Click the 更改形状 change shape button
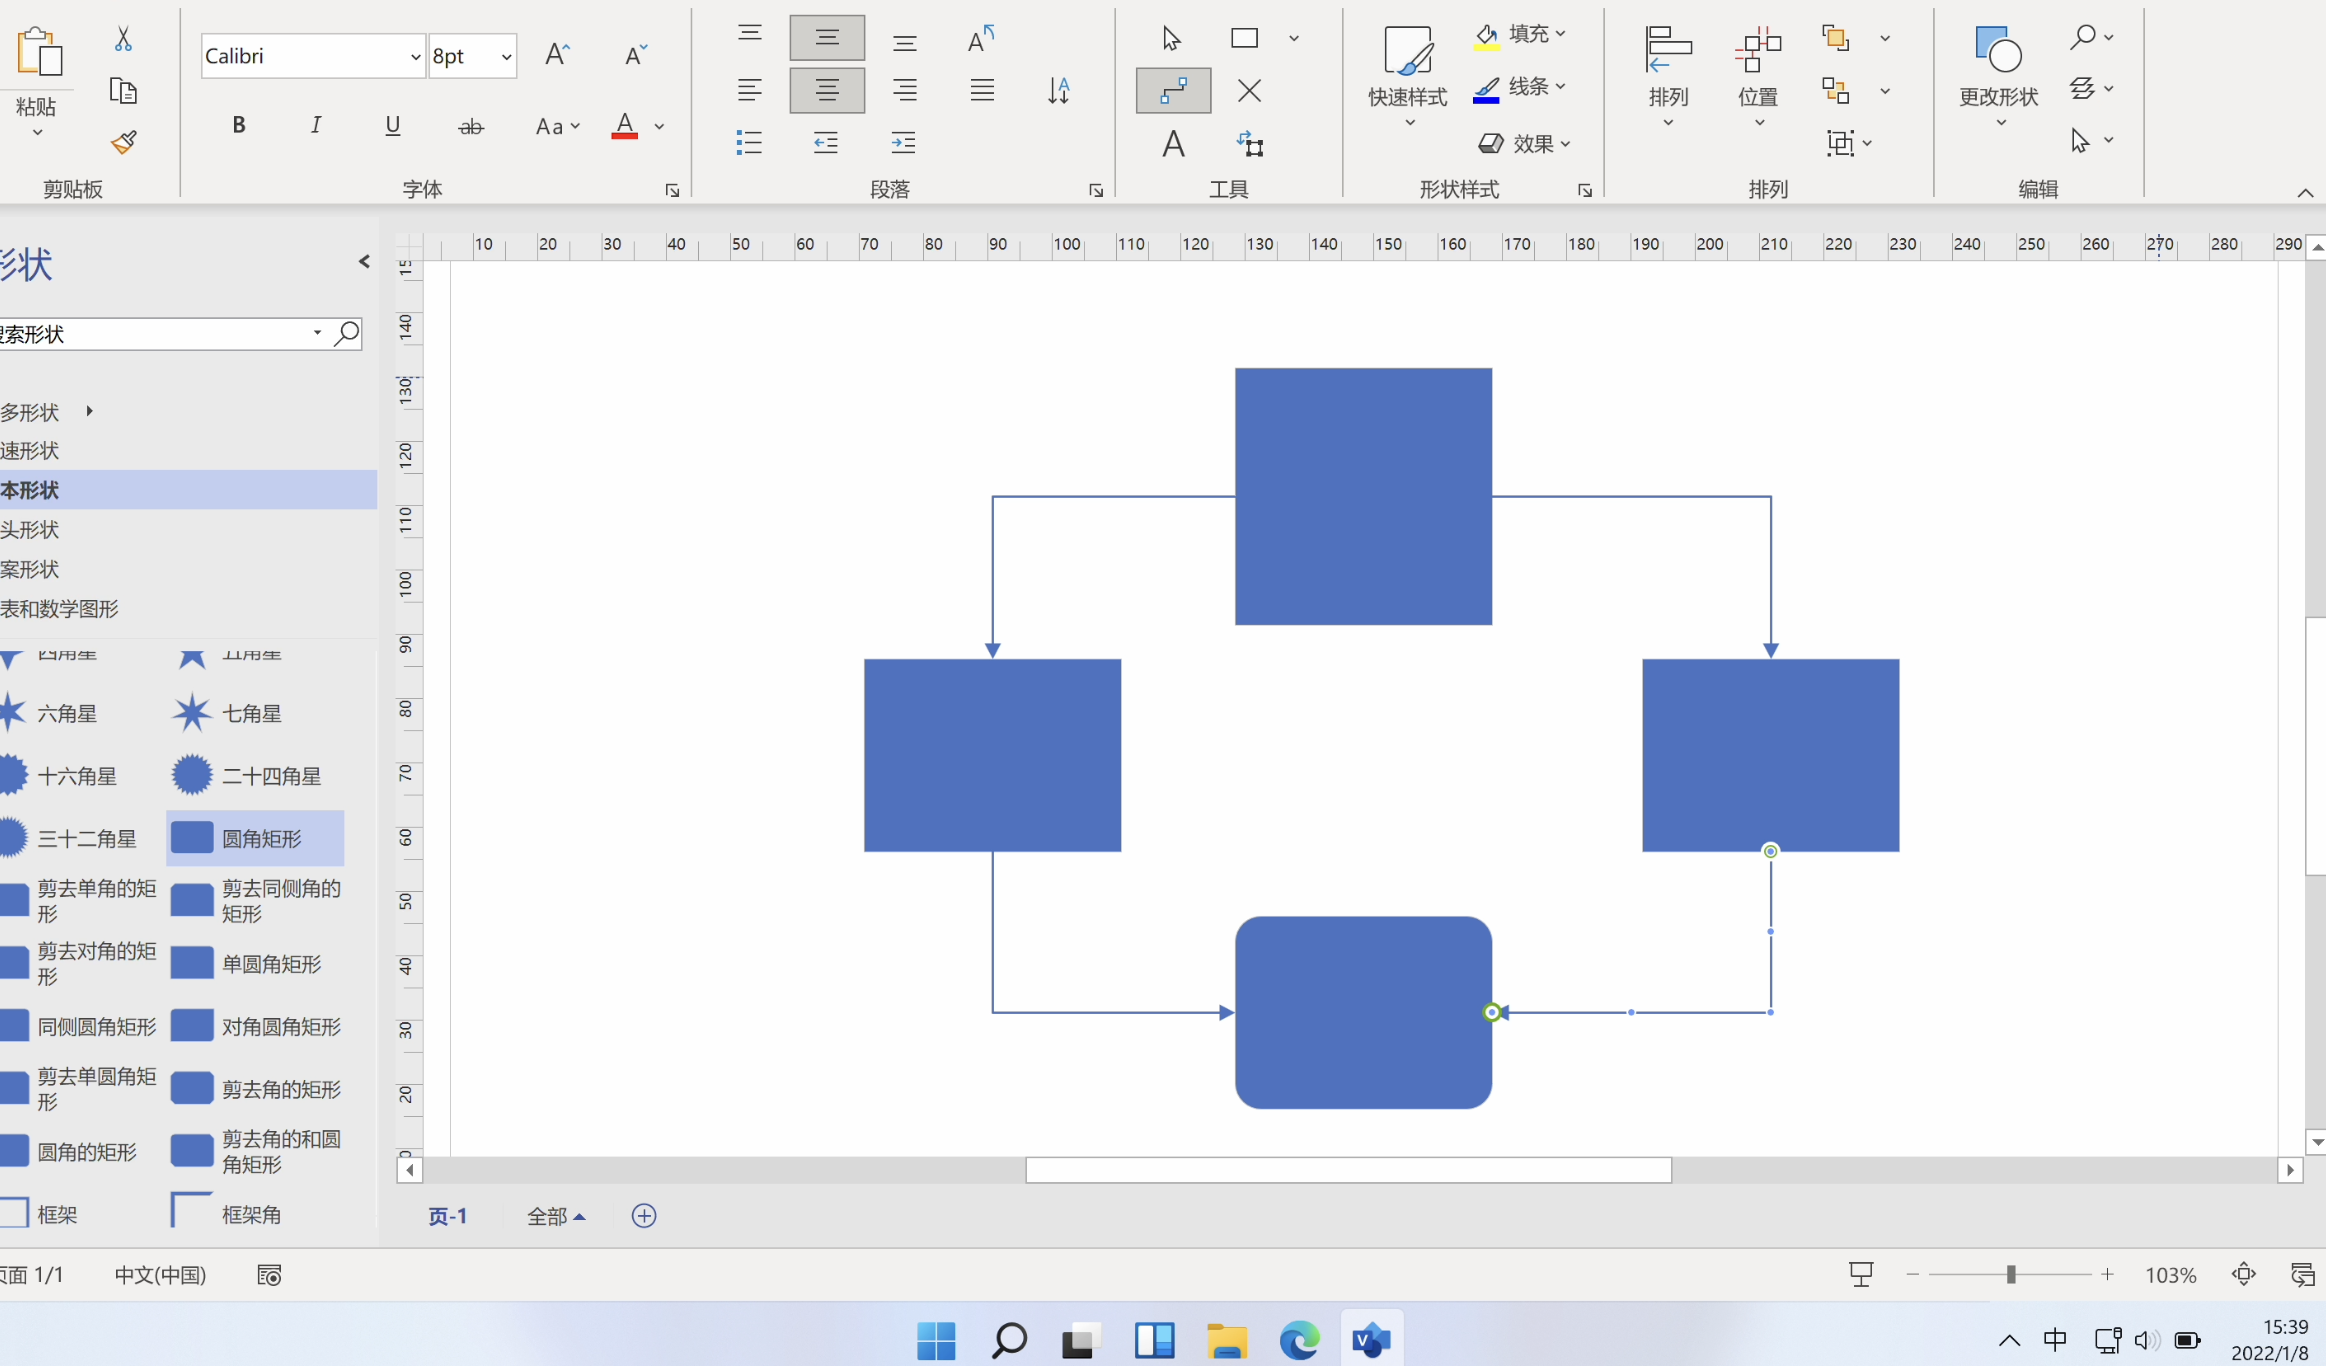The image size is (2326, 1366). 1998,76
